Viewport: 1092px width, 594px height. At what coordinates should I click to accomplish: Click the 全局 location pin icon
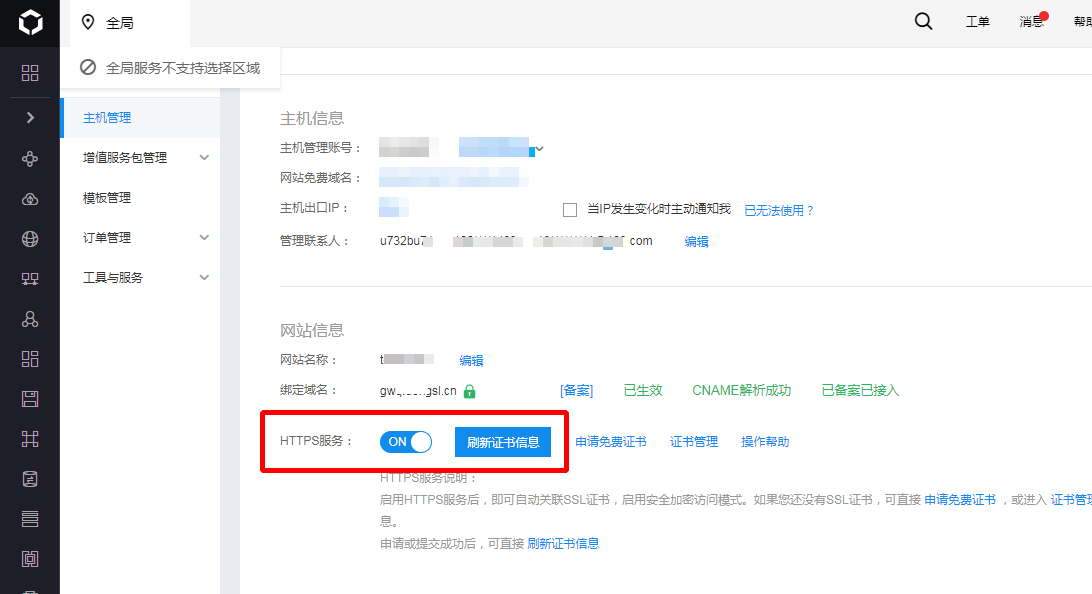(x=88, y=22)
